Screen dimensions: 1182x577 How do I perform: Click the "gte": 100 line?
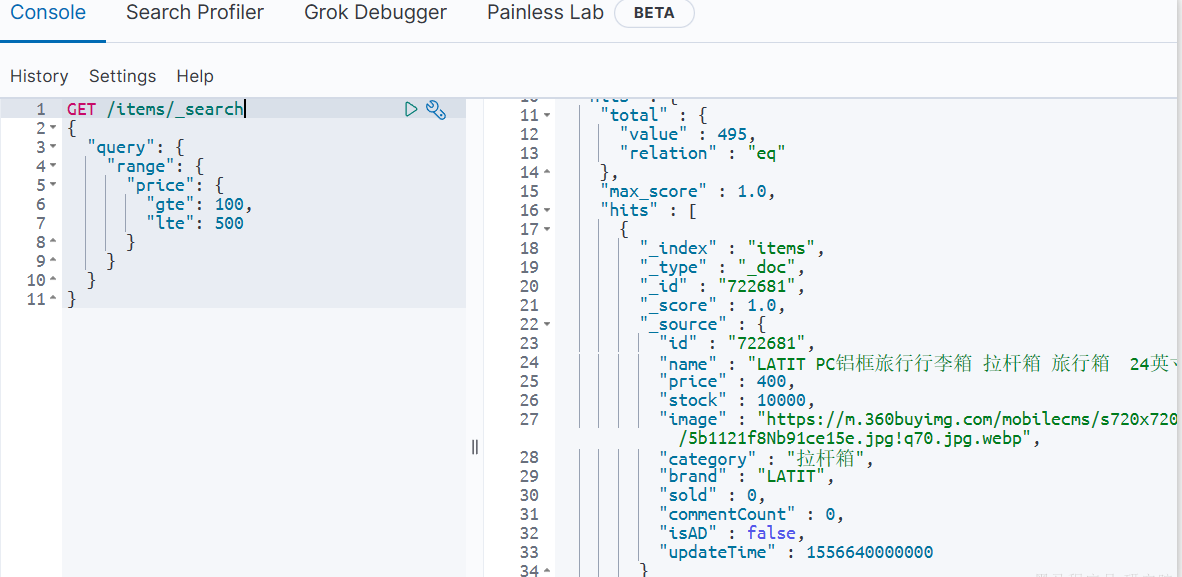[x=199, y=204]
